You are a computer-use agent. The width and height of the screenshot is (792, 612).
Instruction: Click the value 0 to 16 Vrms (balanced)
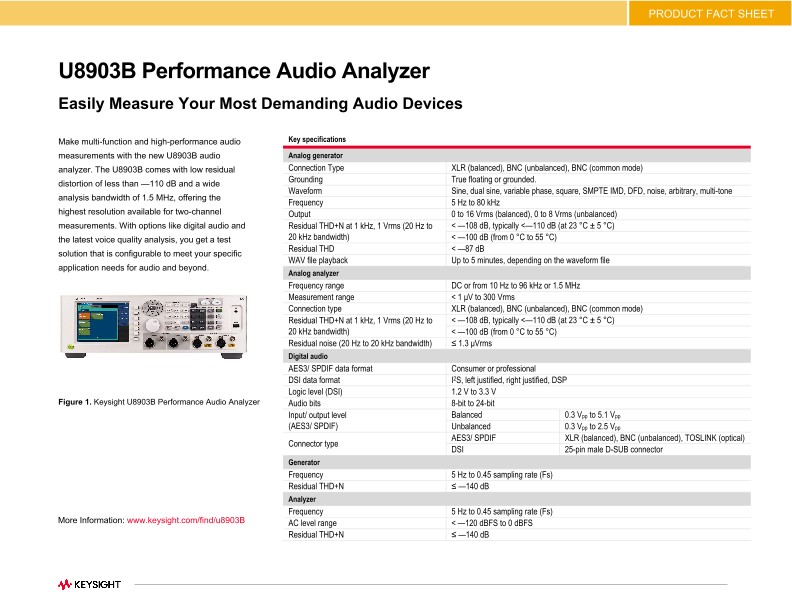pos(492,214)
